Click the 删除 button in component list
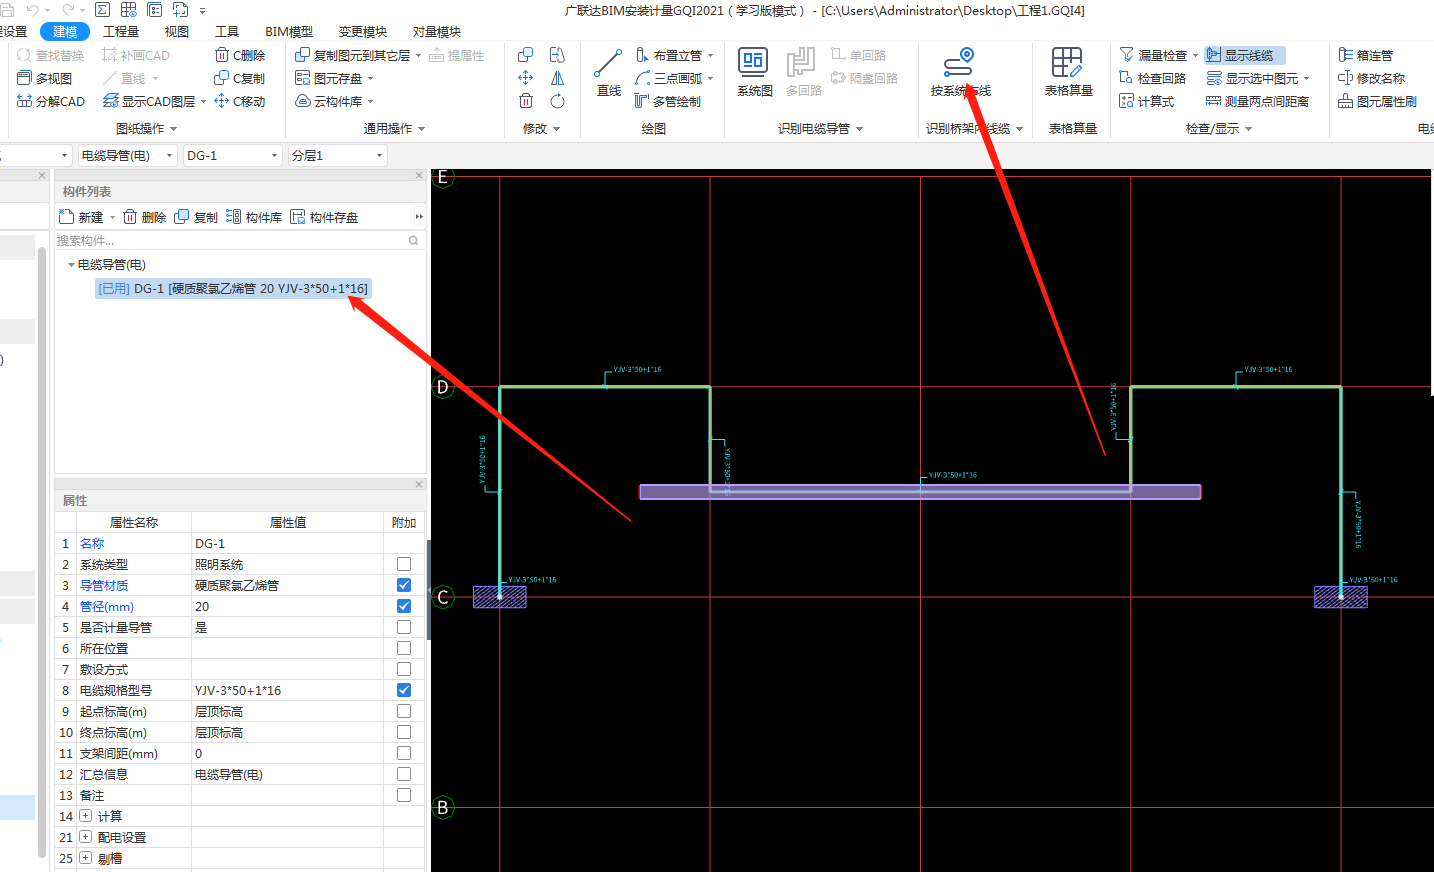 pyautogui.click(x=144, y=217)
